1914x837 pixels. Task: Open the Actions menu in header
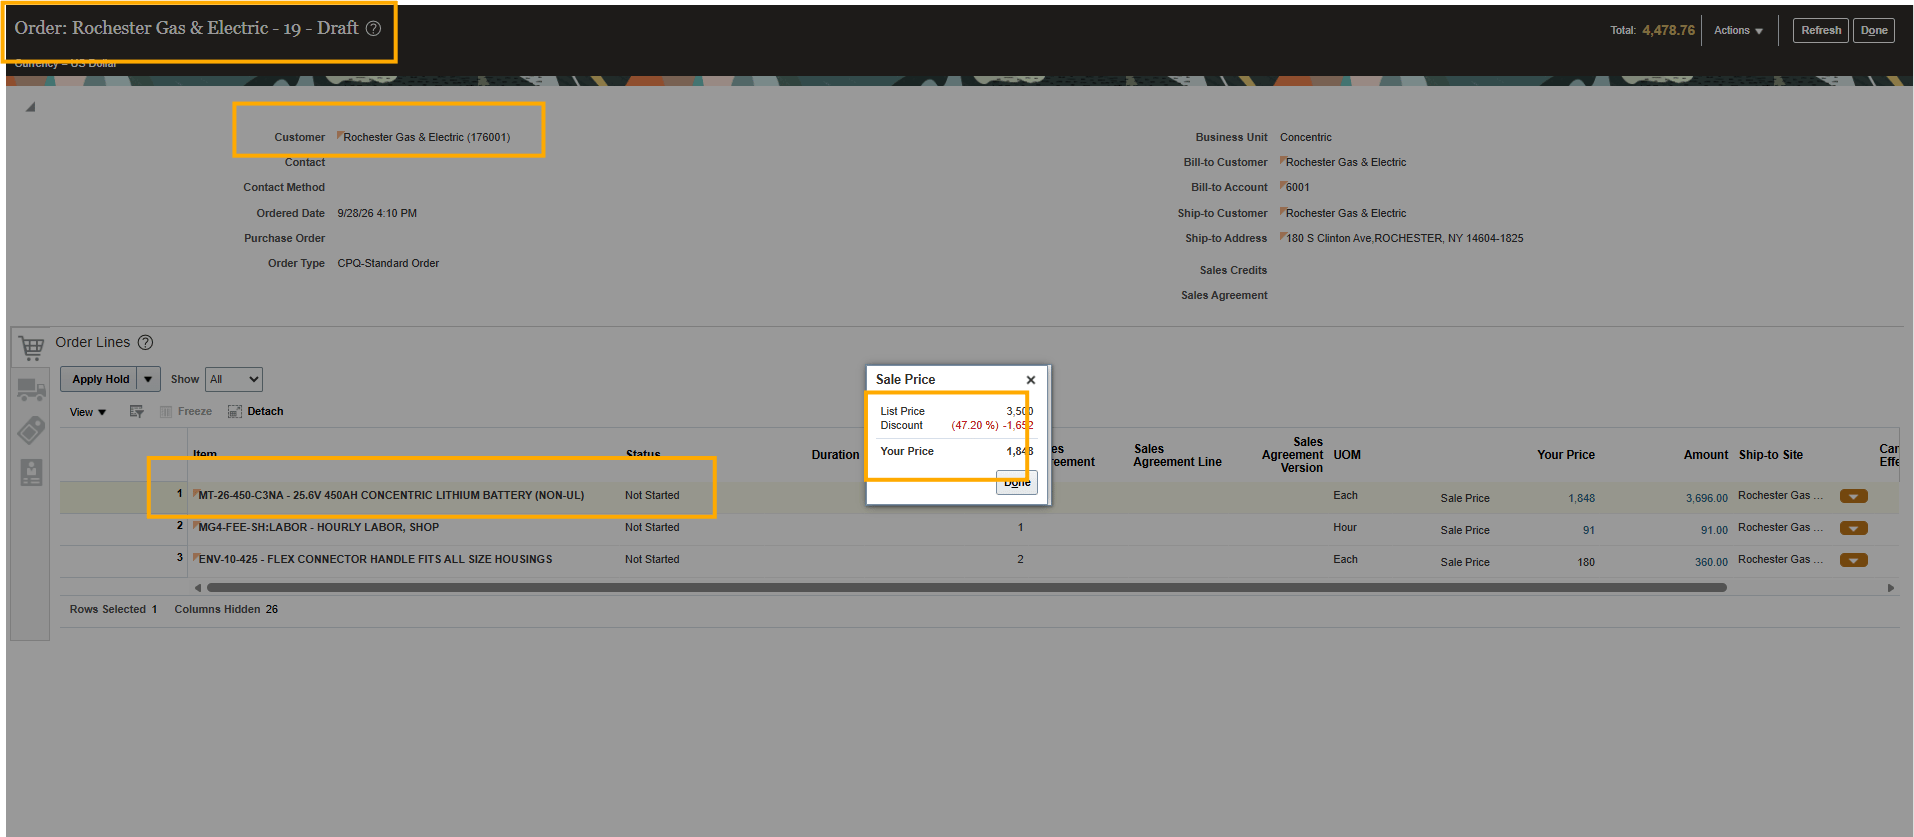[1738, 30]
